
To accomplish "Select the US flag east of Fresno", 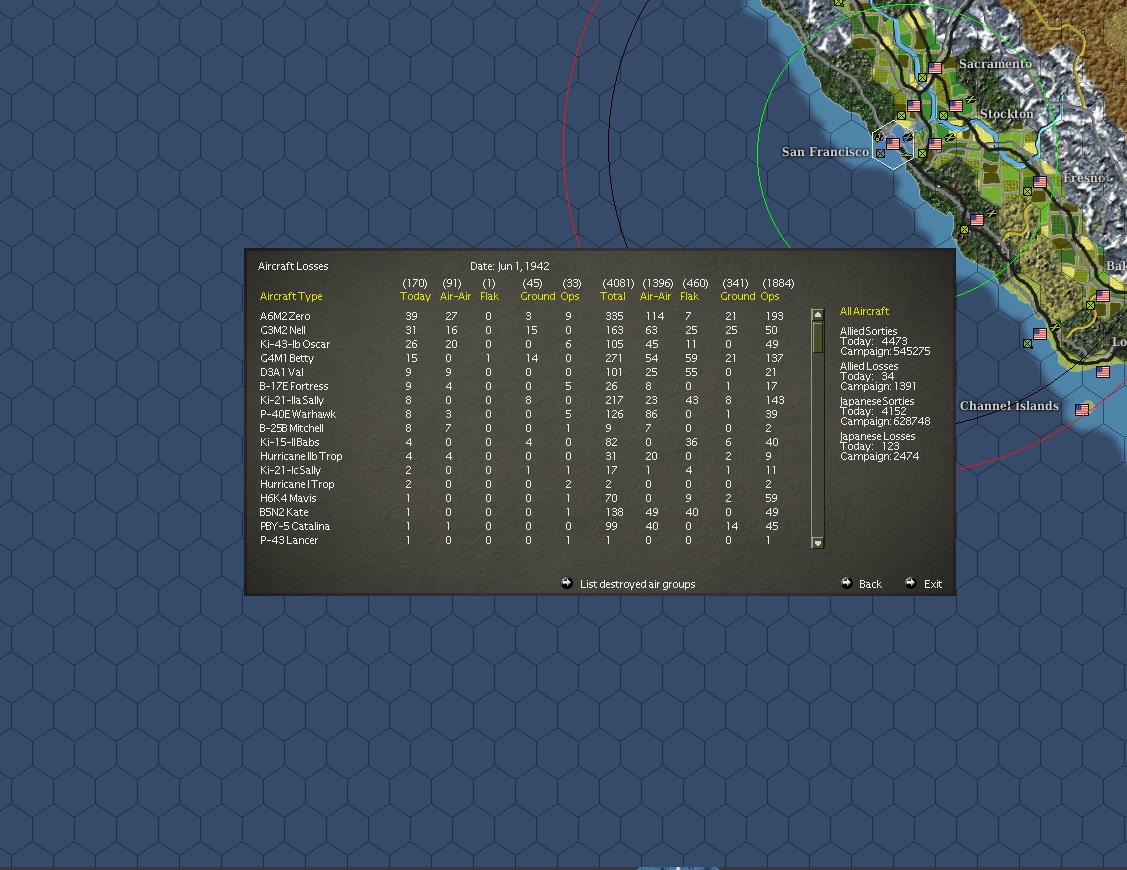I will [x=1039, y=181].
